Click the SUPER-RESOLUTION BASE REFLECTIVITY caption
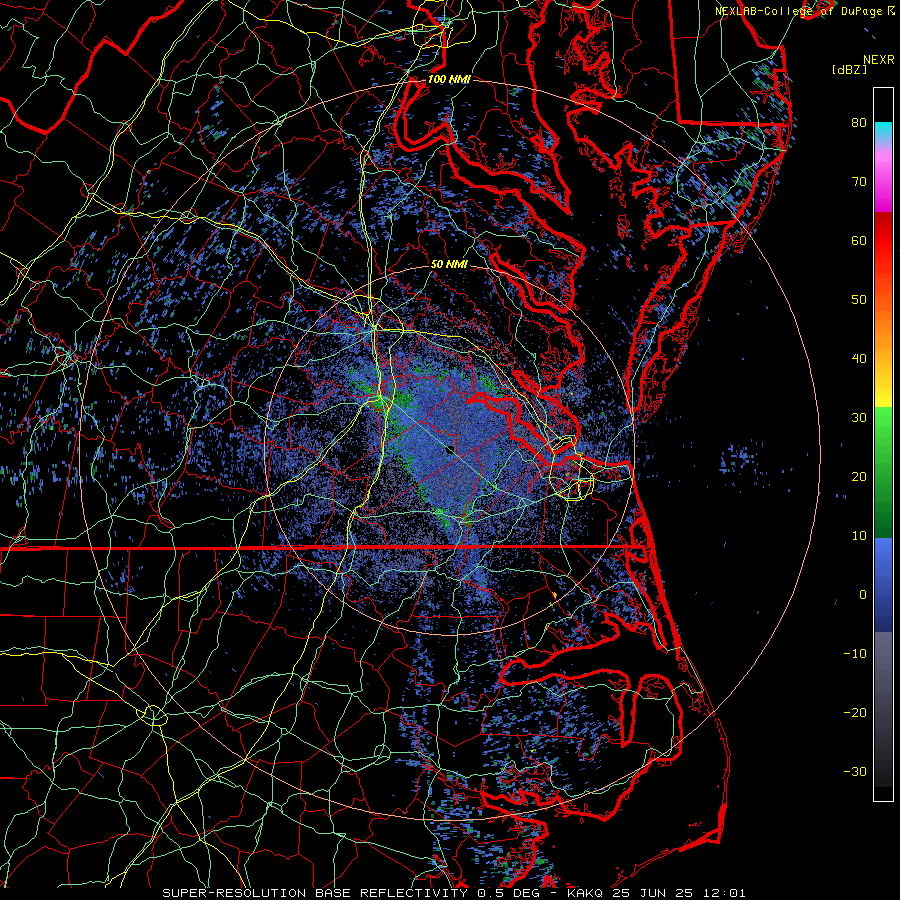 (x=314, y=893)
